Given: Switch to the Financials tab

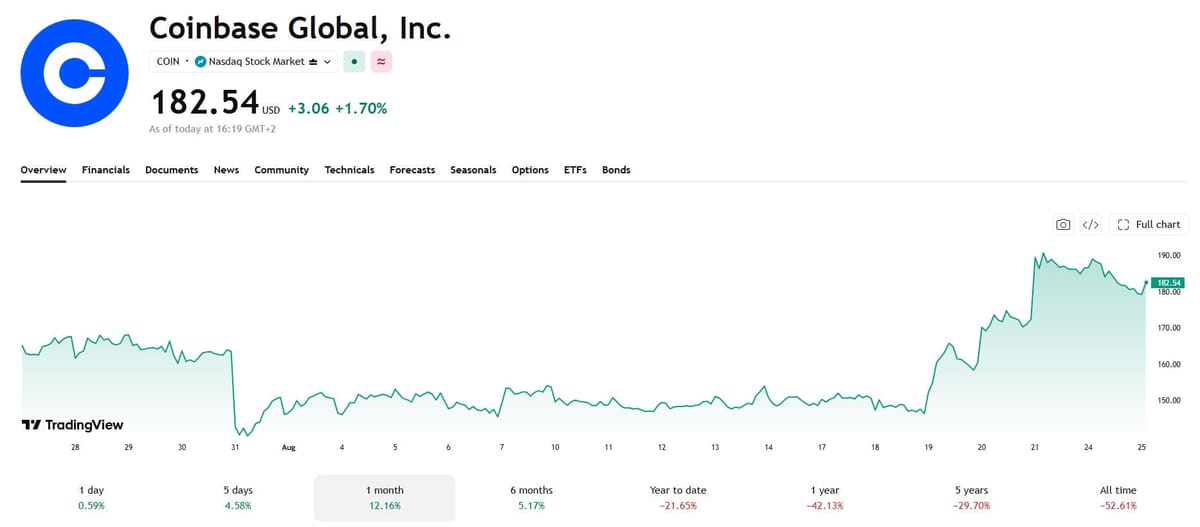Looking at the screenshot, I should point(106,170).
